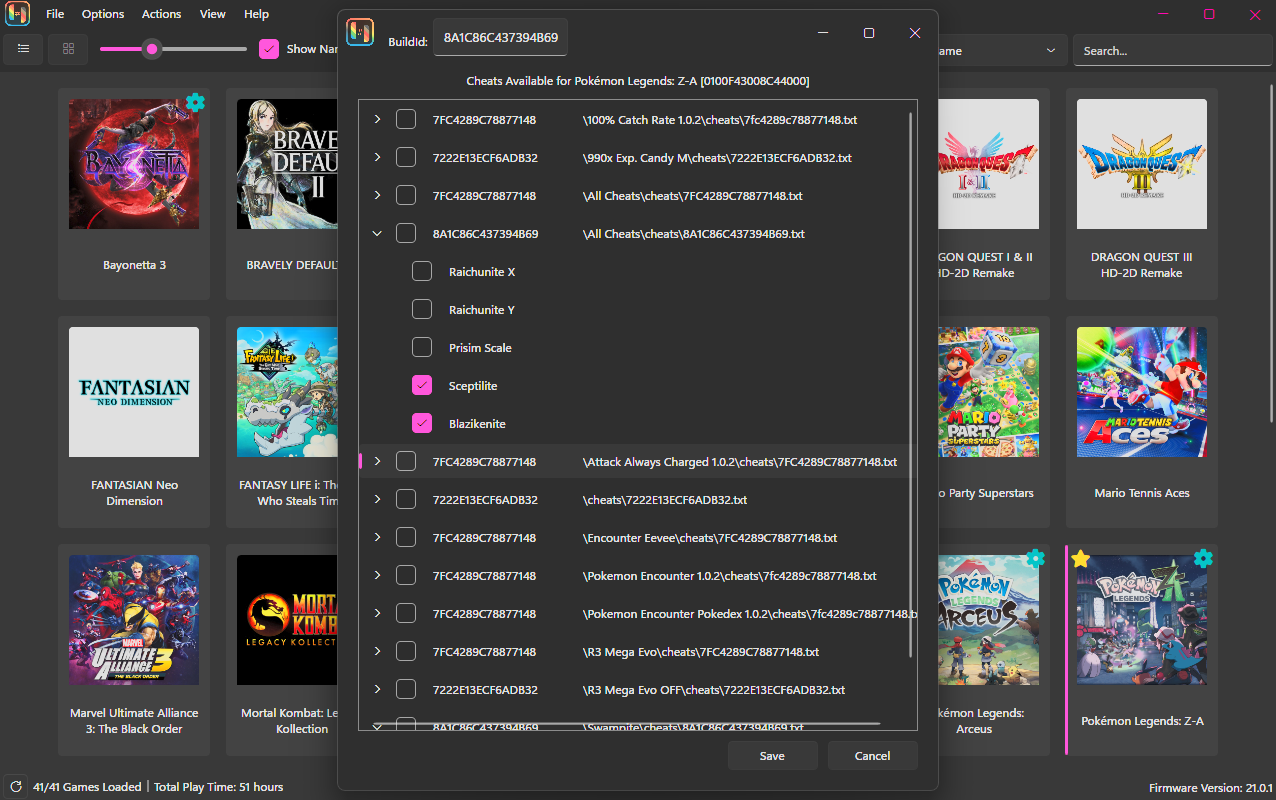
Task: Select FANTASIAN Neo Dimension game card
Action: pyautogui.click(x=134, y=422)
